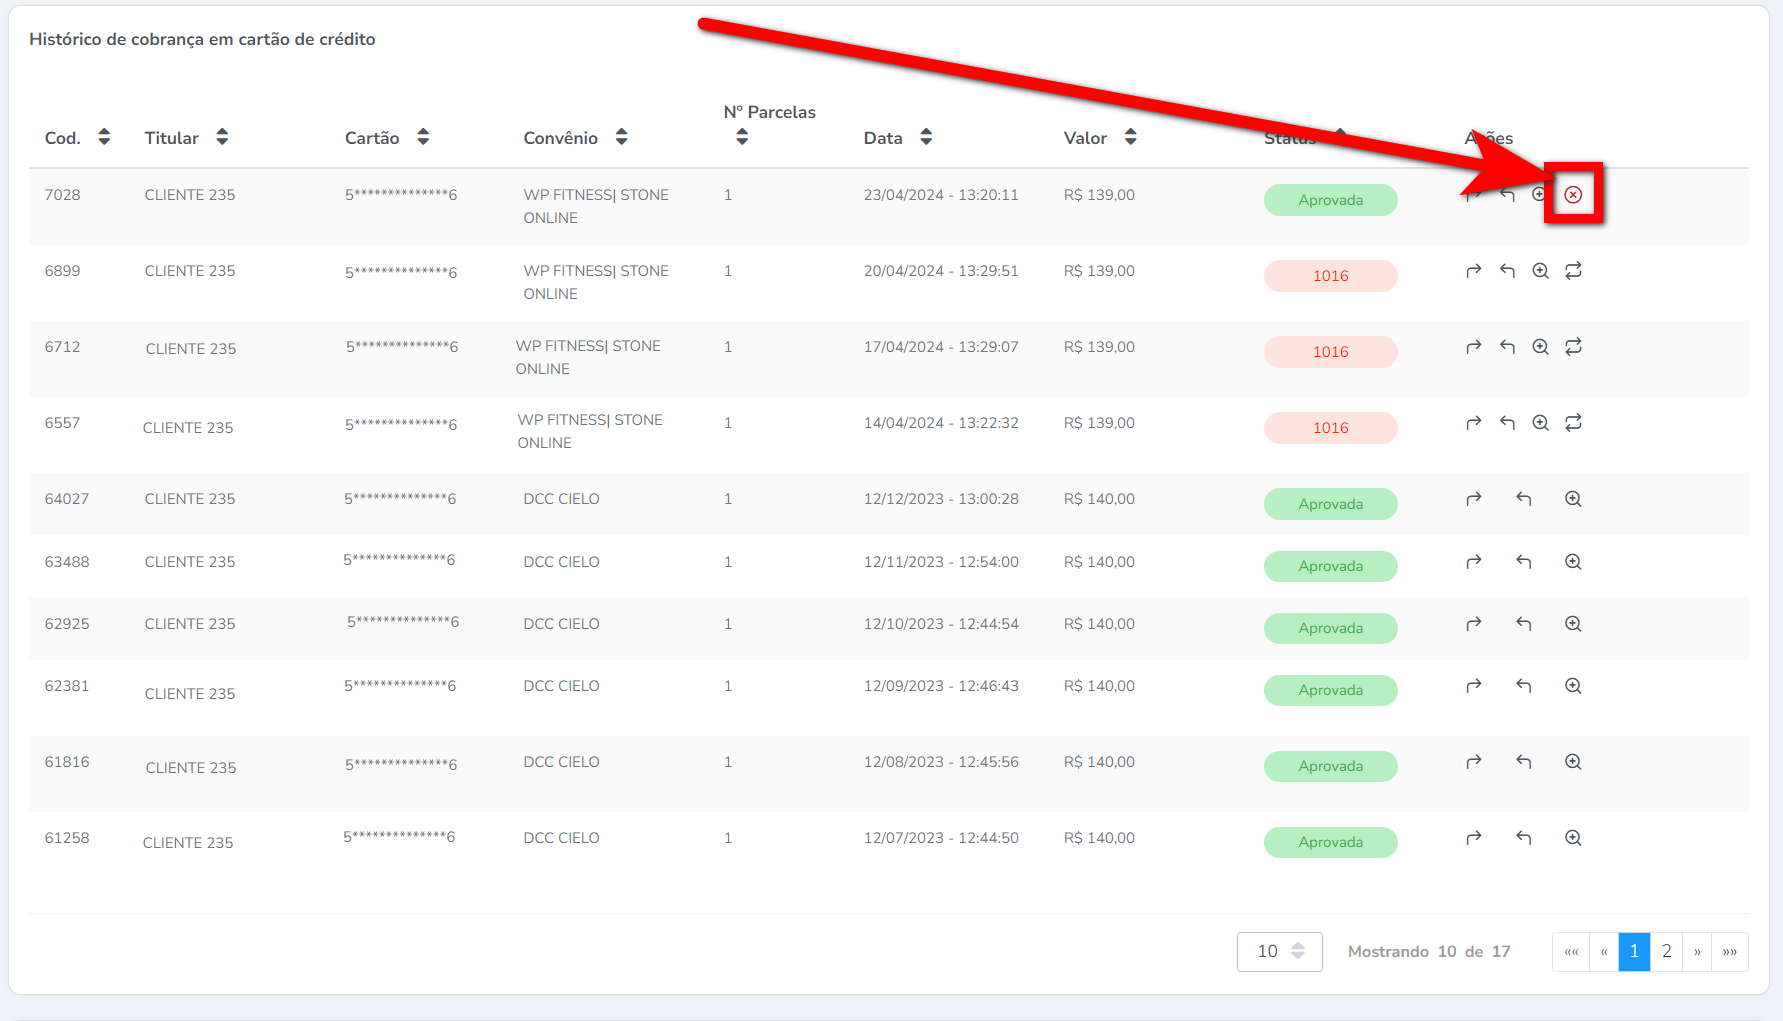This screenshot has width=1783, height=1021.
Task: Click the forward-arrow icon in row 6557
Action: tap(1473, 423)
